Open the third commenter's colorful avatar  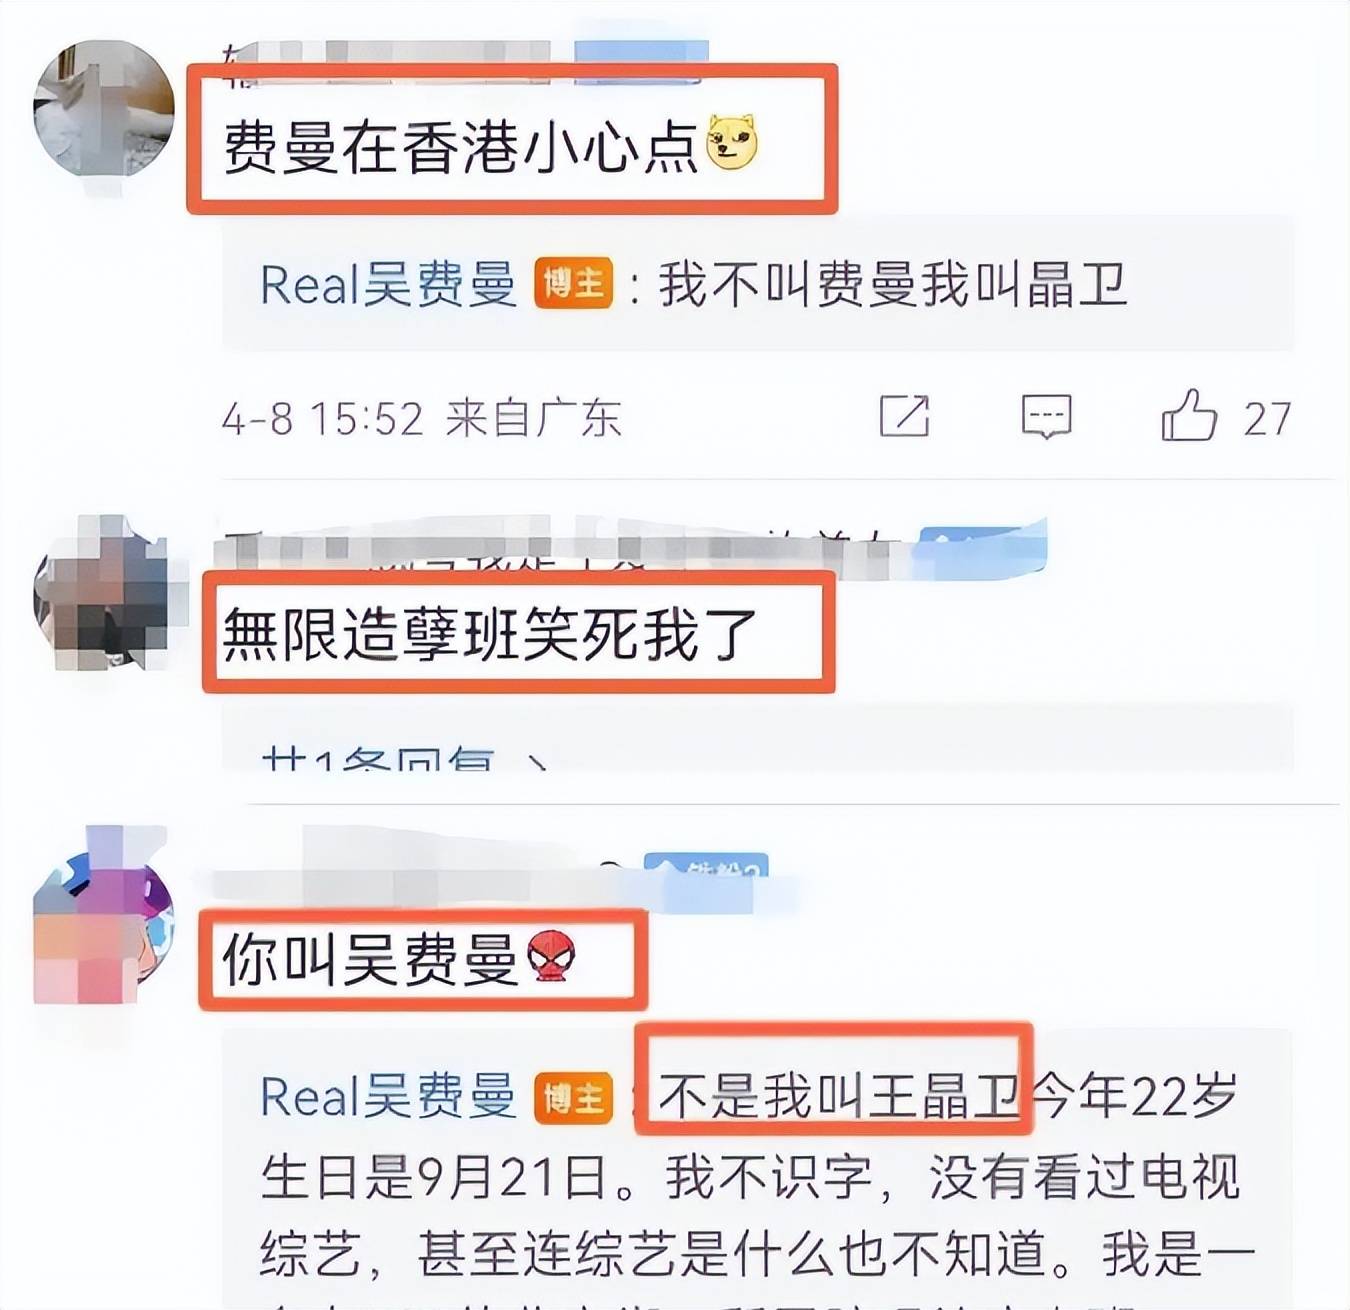point(103,915)
